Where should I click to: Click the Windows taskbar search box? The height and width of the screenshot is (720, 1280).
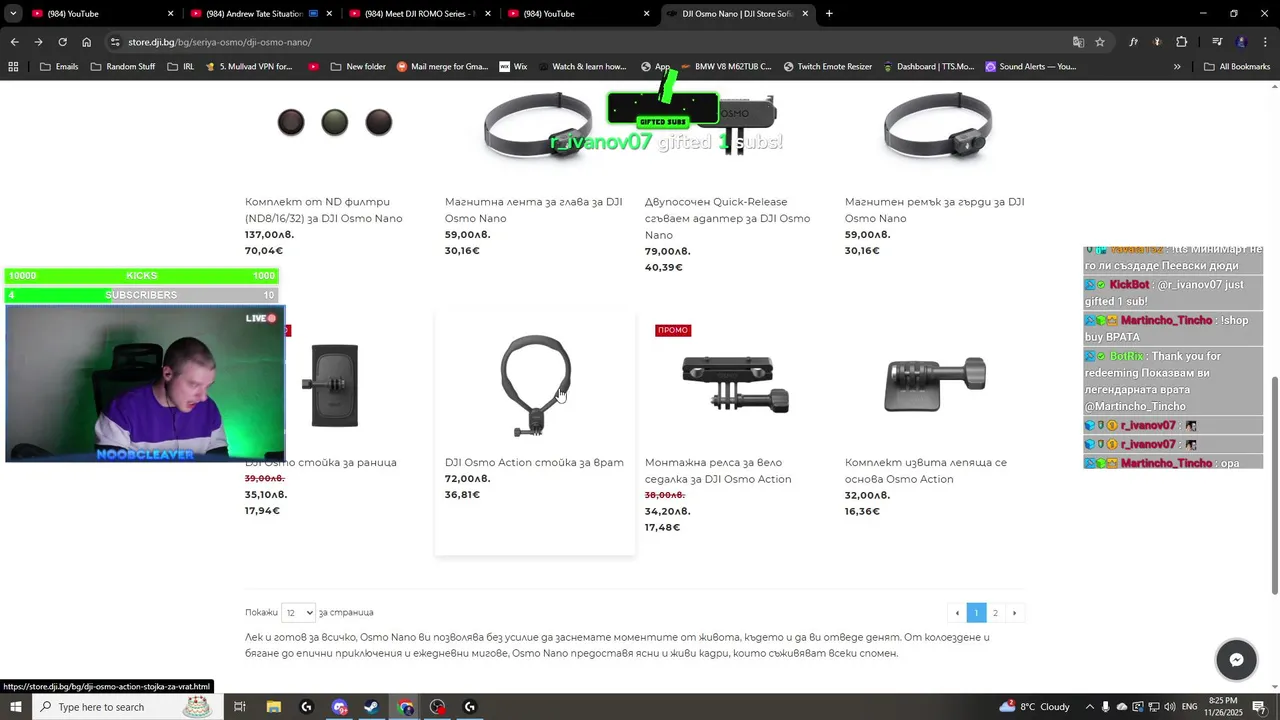[x=128, y=707]
